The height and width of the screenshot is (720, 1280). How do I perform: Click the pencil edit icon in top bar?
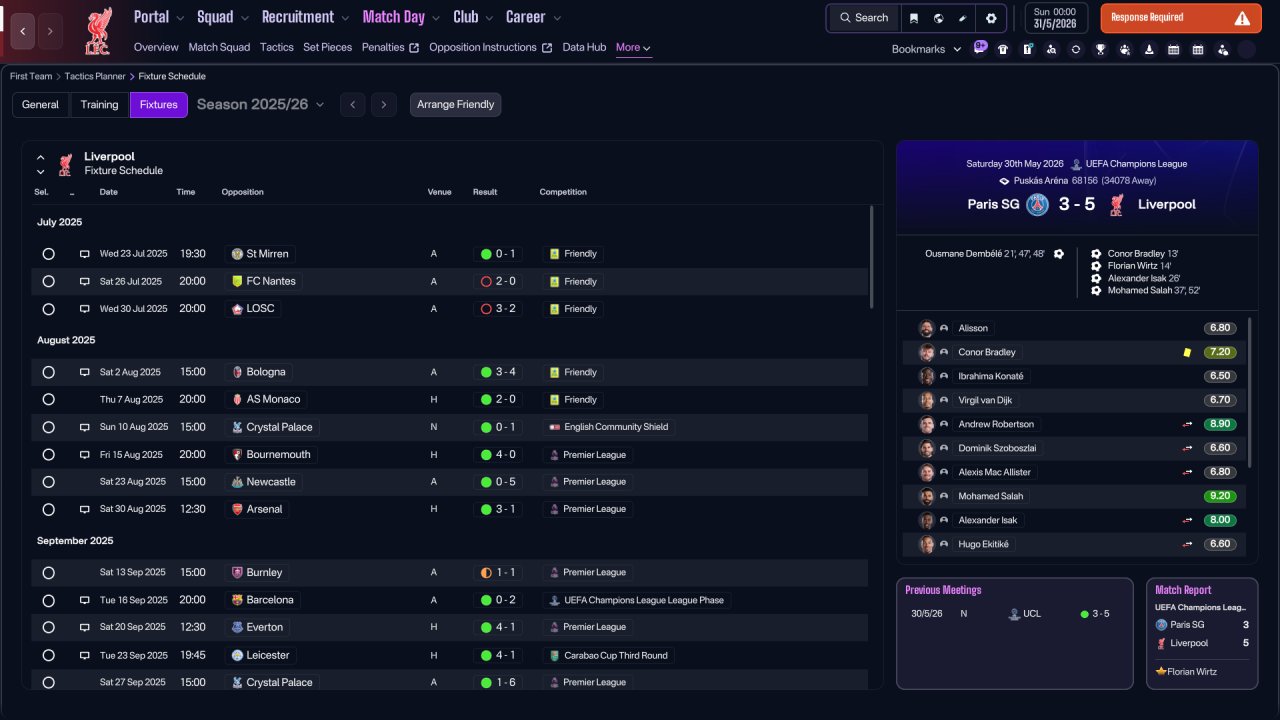(963, 18)
